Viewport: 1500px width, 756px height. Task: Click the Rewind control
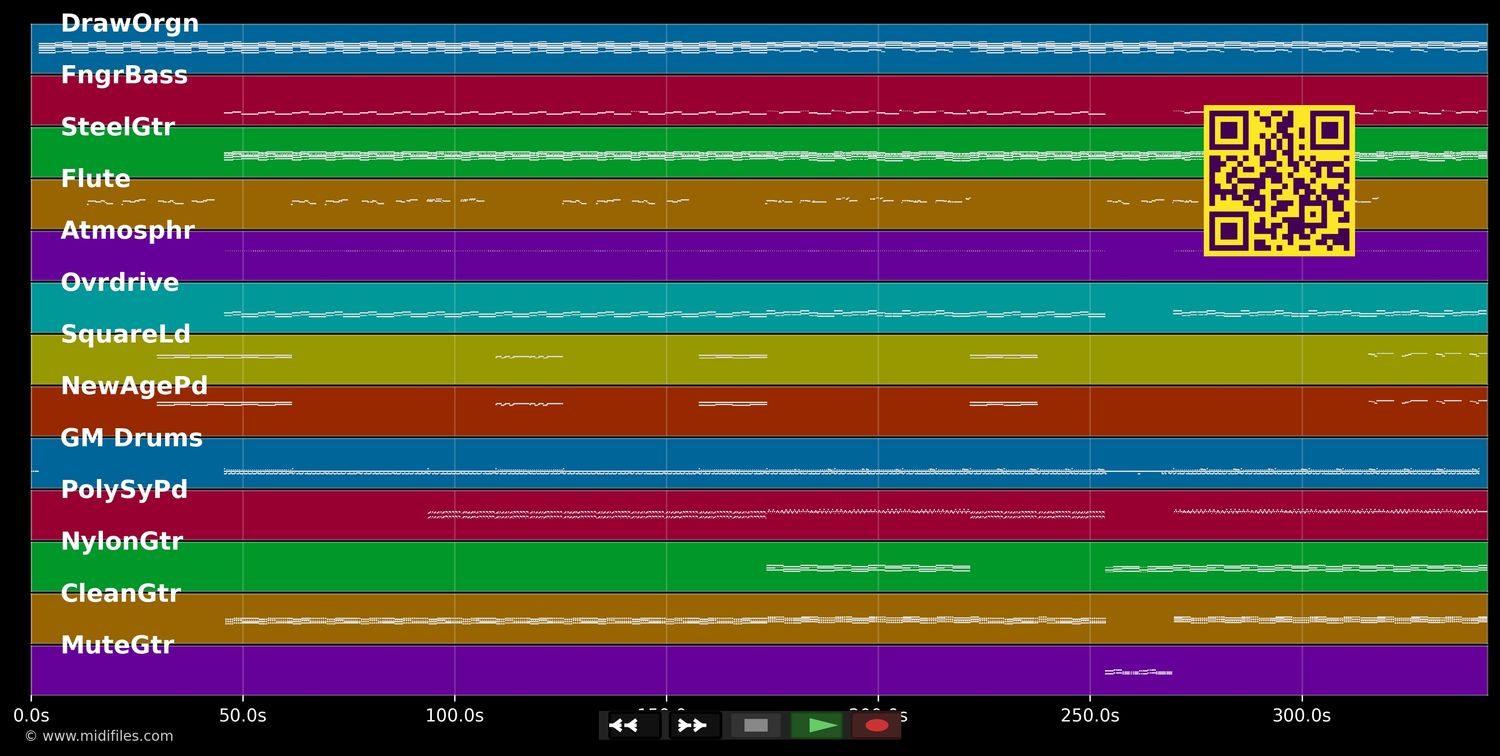coord(627,725)
